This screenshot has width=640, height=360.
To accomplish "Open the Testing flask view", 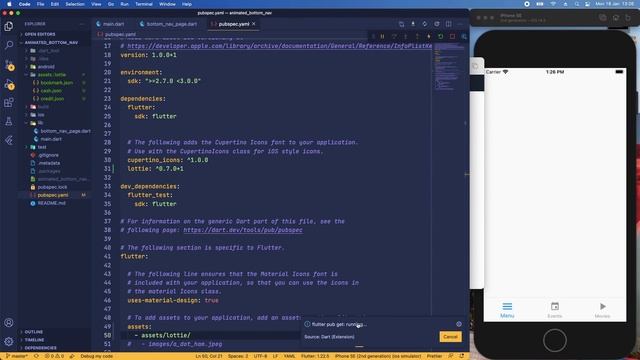I will [9, 121].
